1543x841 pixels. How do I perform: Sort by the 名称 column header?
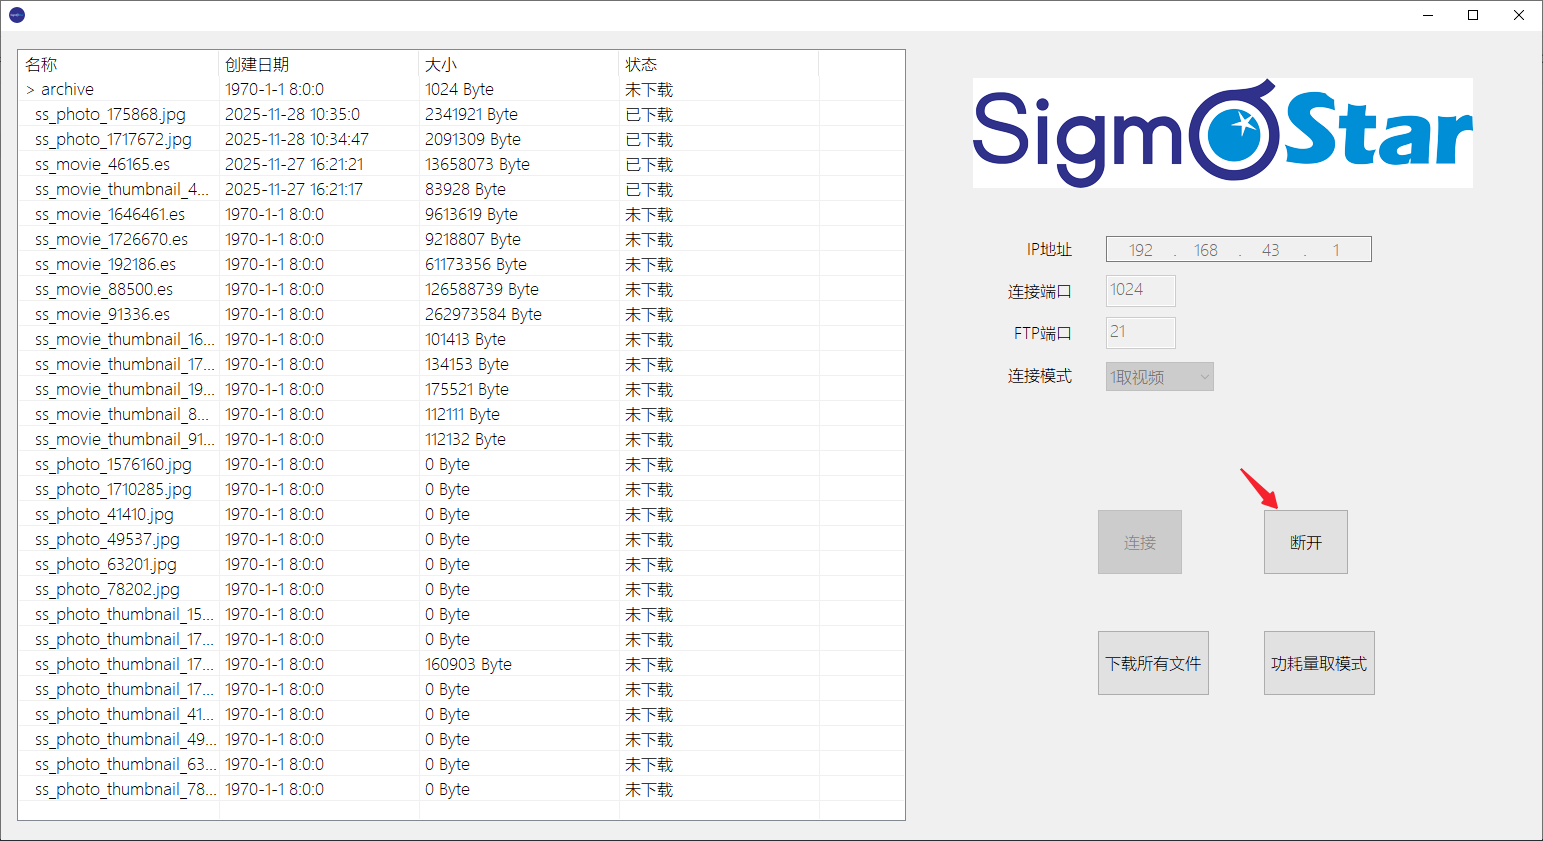(x=42, y=64)
